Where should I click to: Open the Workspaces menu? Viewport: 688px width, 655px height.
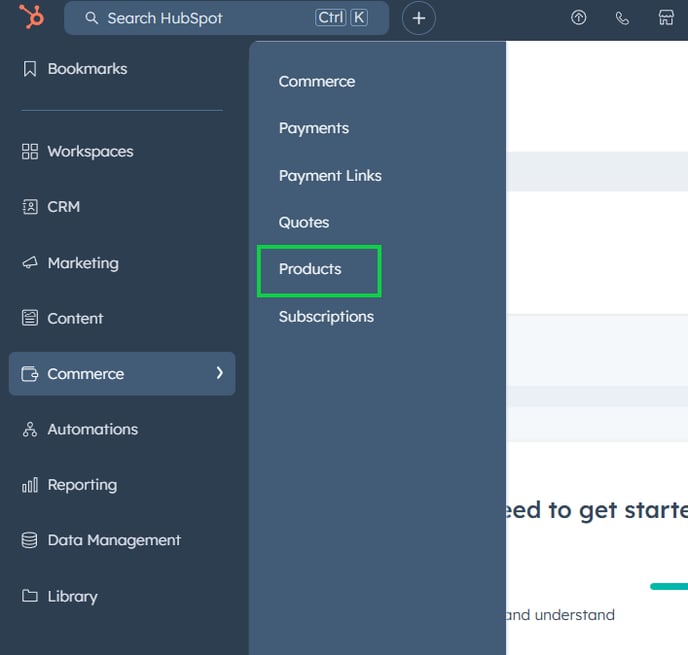click(x=90, y=151)
